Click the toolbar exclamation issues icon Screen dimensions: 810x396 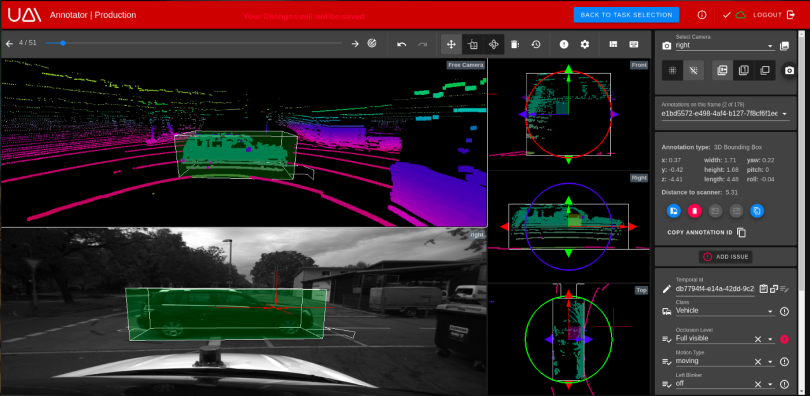(564, 44)
